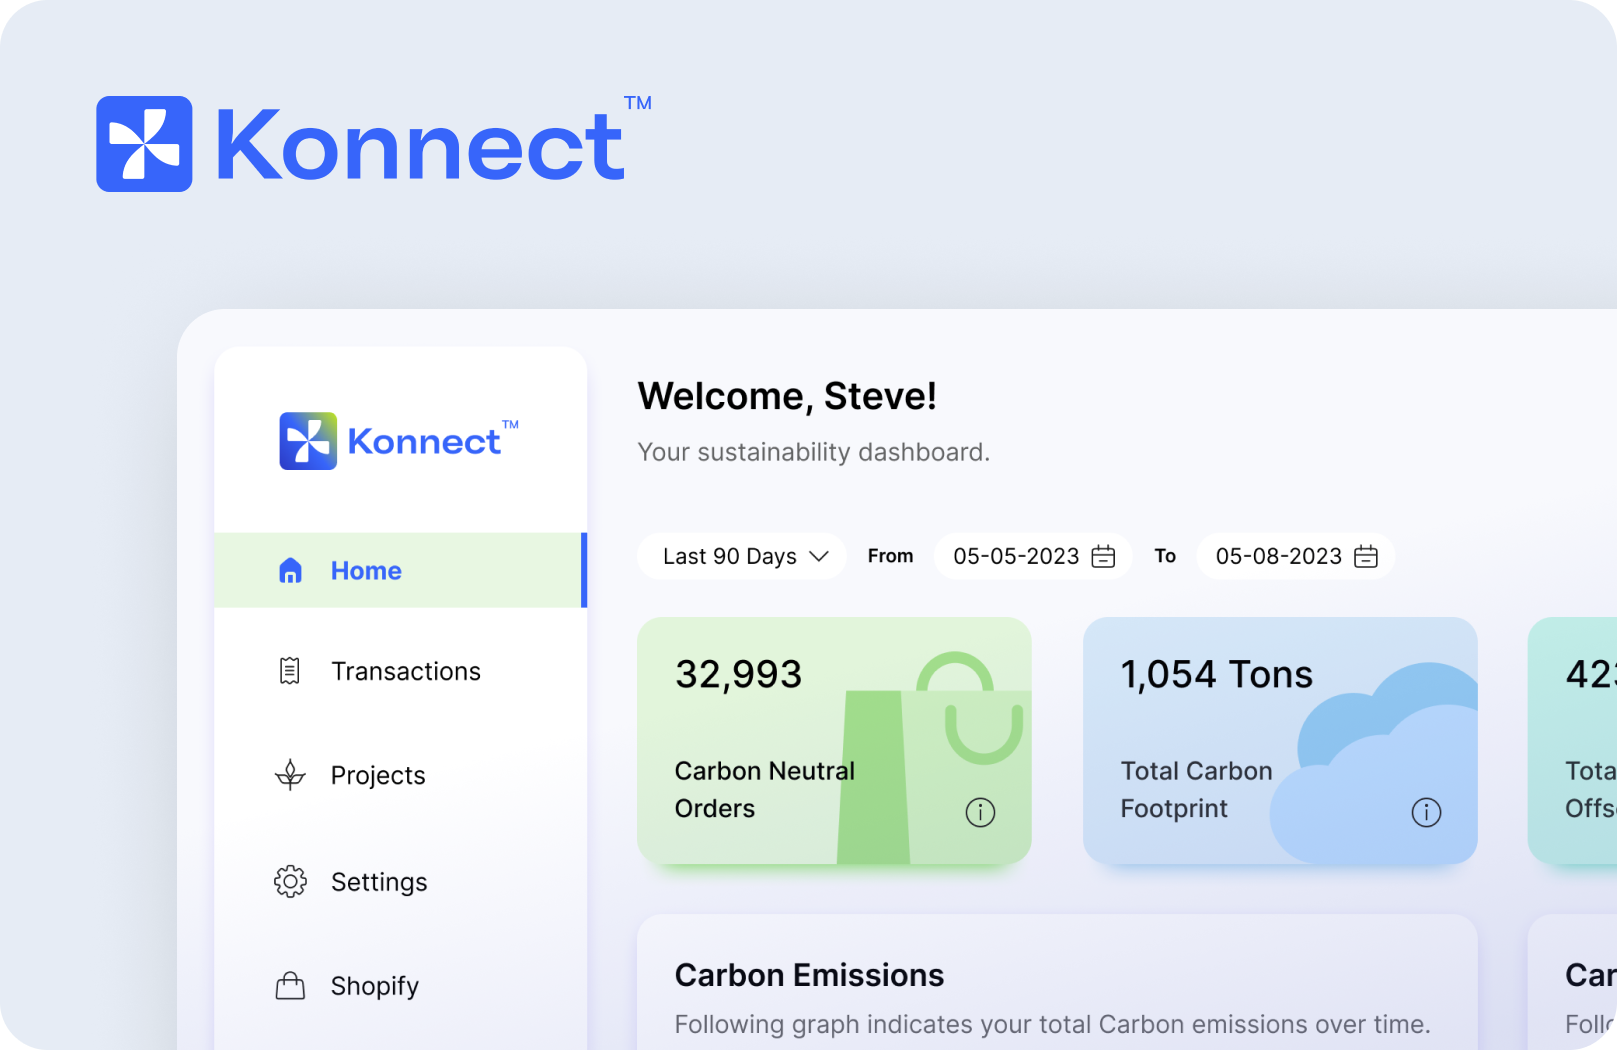
Task: Click the To date field 05-08-2023
Action: coord(1278,557)
